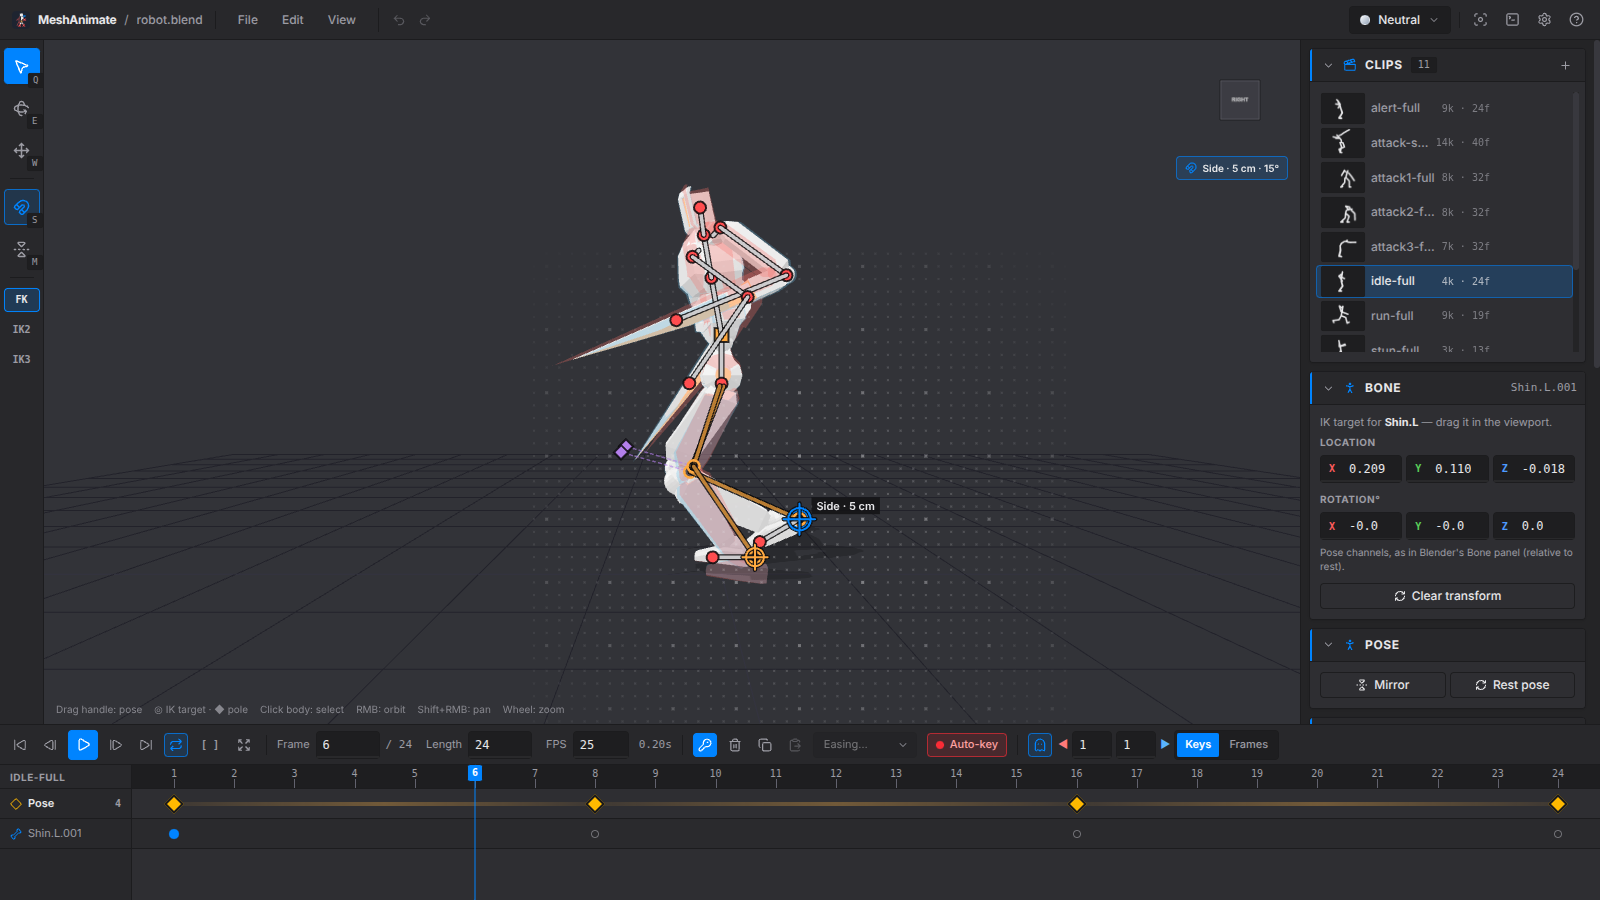This screenshot has height=900, width=1600.
Task: Open the View menu
Action: [342, 20]
